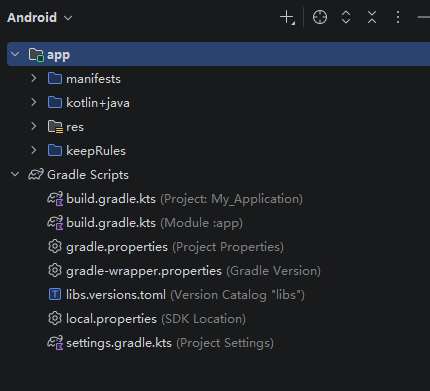This screenshot has height=391, width=430.
Task: Expand the keepRules folder
Action: coord(34,150)
